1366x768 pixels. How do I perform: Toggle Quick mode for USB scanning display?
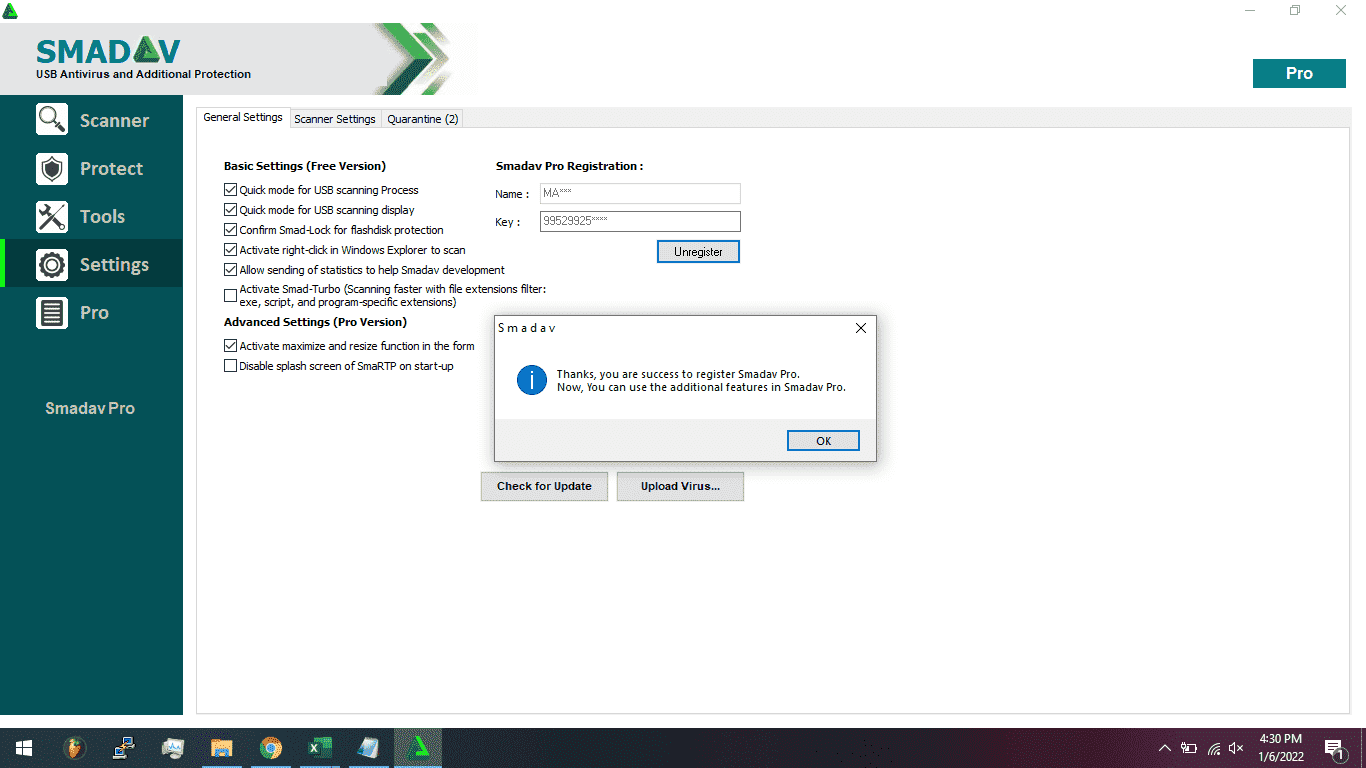click(231, 210)
